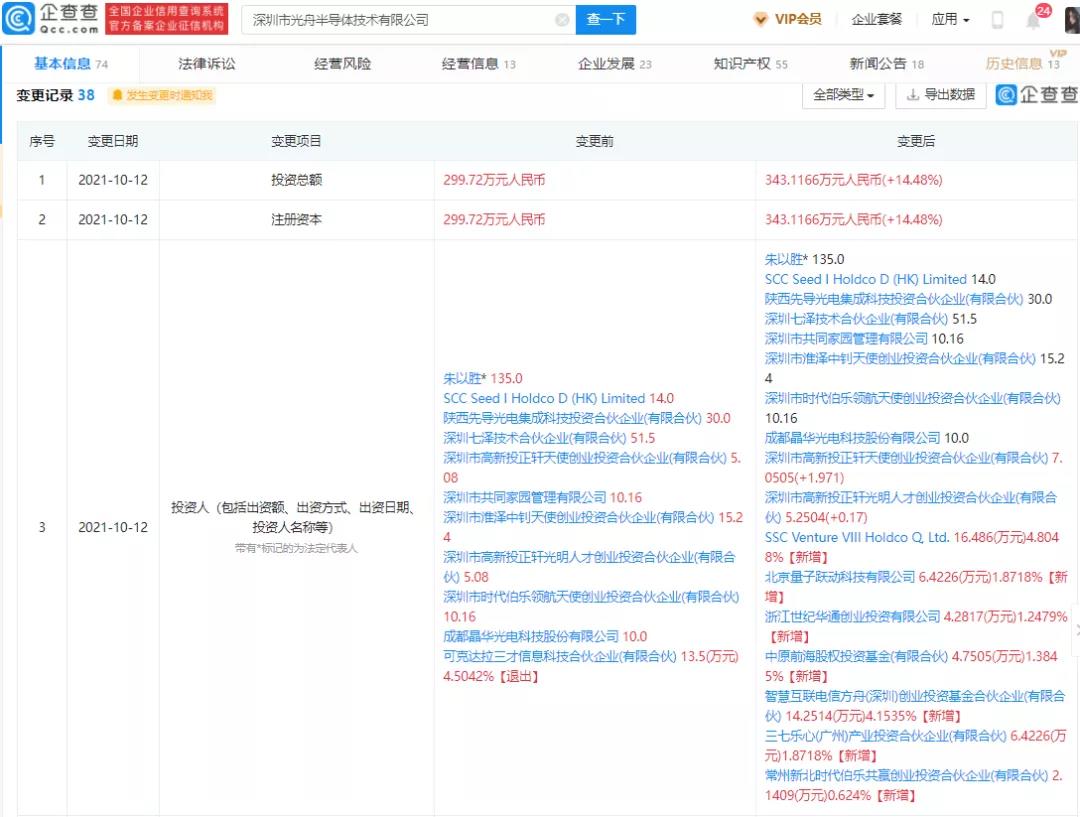Open 深圳七泽技术合伙企业 in 变更前 column
The height and width of the screenshot is (817, 1080).
tap(534, 438)
